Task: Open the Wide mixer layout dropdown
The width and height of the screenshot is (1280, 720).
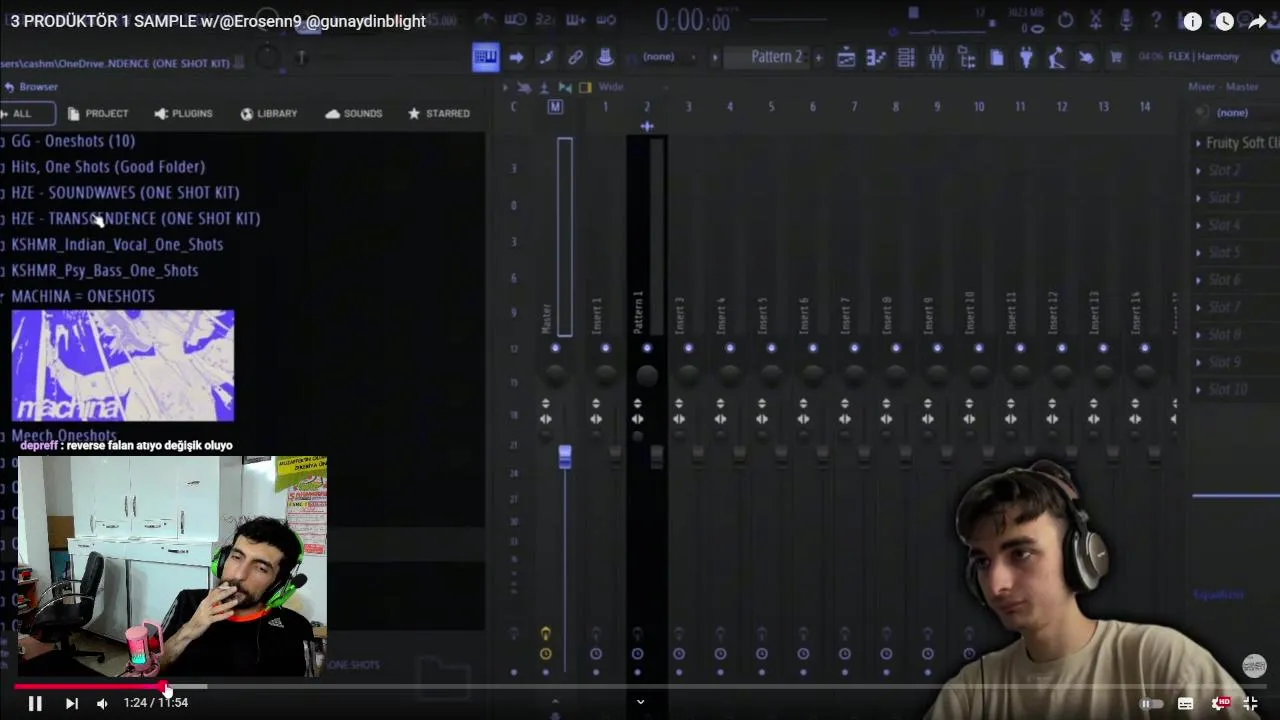Action: pos(610,87)
